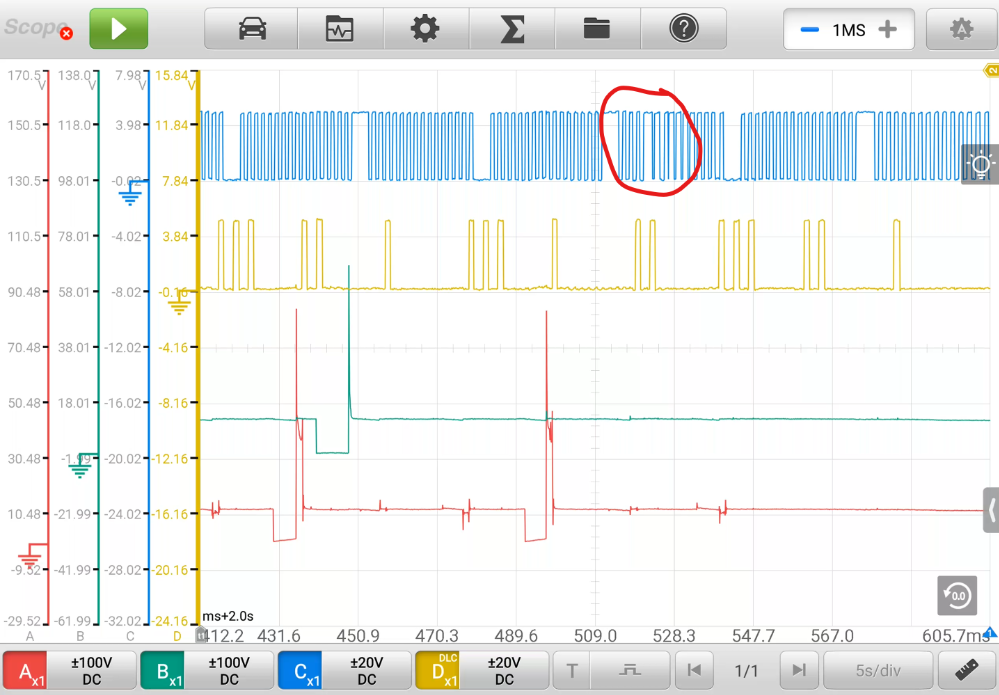Open the top-right auto-setup gear icon
Screen dimensions: 999x695
click(961, 30)
